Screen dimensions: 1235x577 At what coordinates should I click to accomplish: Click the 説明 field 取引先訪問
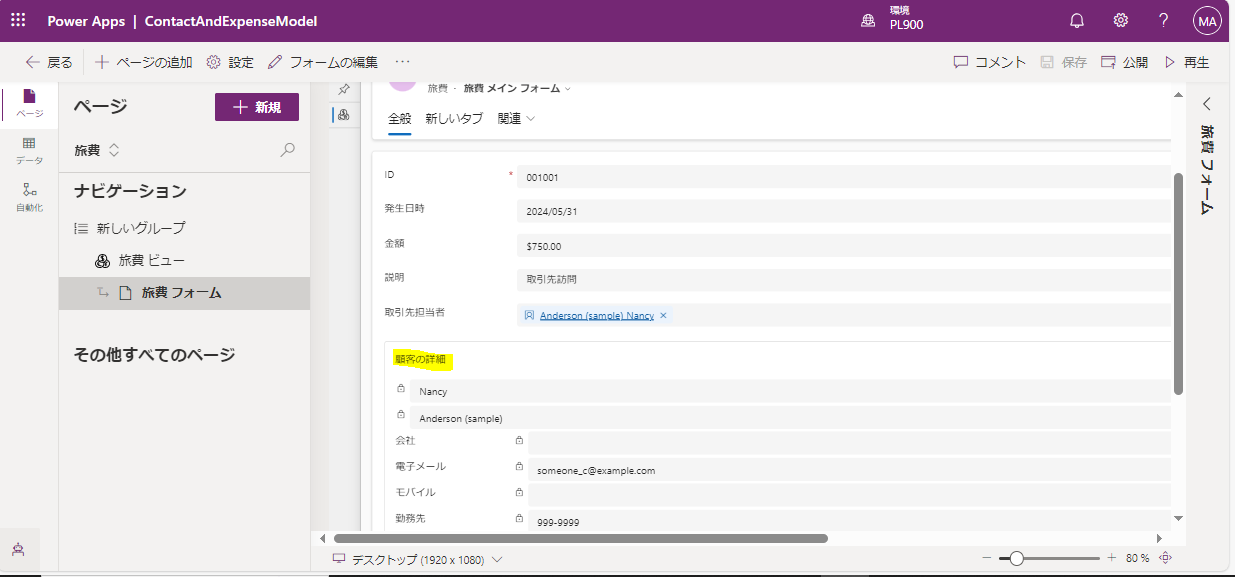(x=843, y=280)
